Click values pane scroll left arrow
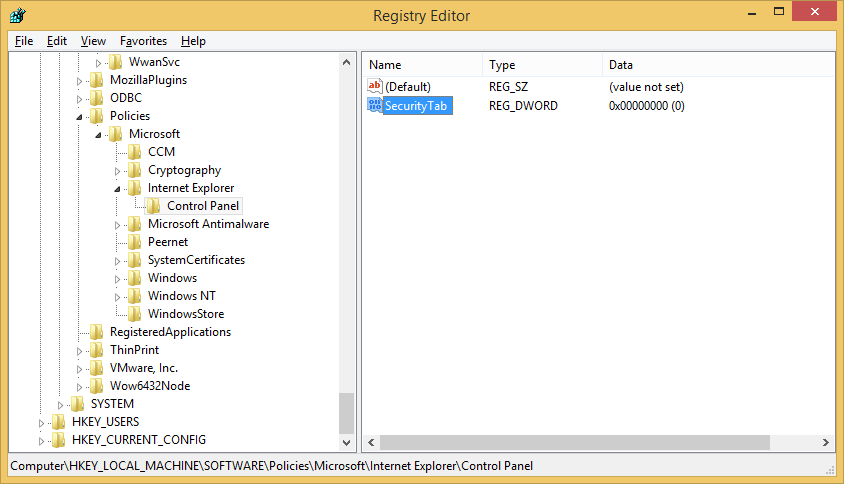Viewport: 844px width, 484px height. click(371, 443)
